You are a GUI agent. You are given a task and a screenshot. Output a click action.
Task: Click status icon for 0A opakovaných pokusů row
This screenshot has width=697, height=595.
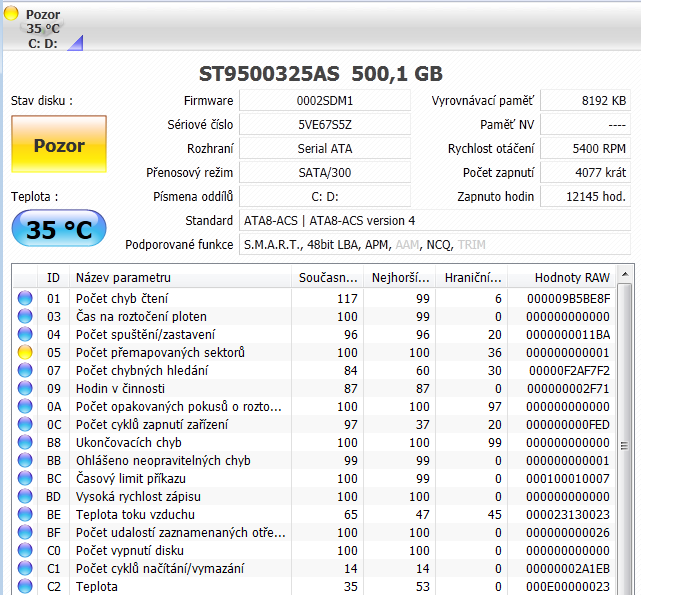pos(25,406)
